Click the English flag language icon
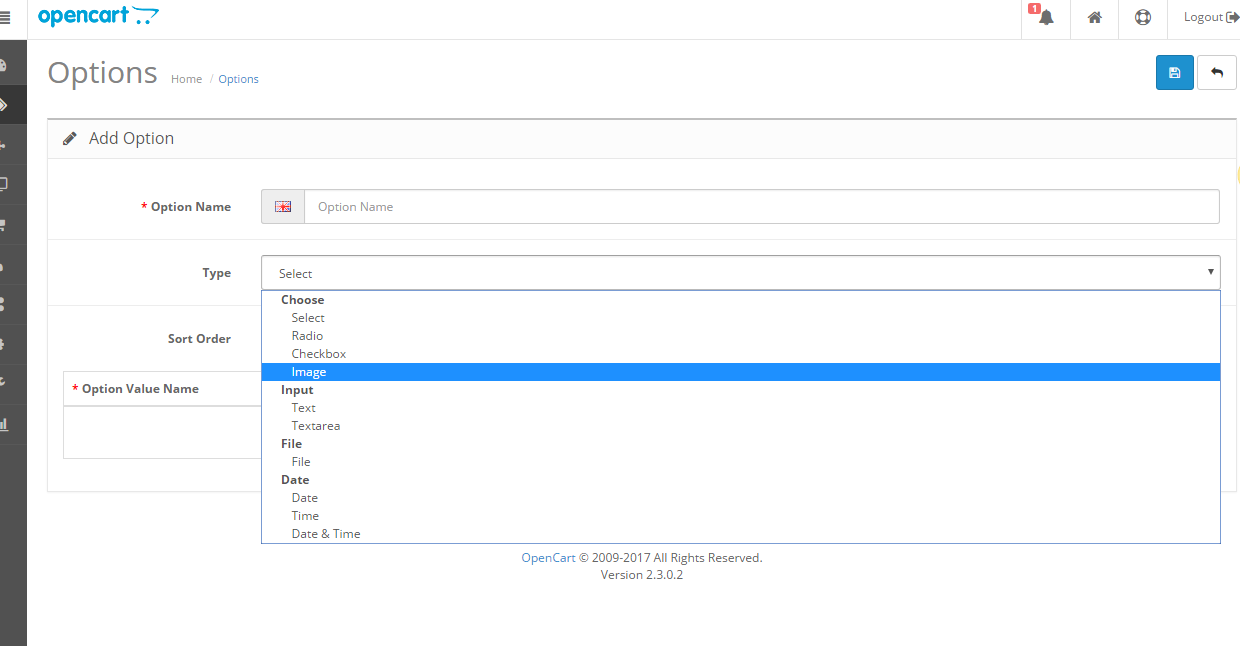Screen dimensions: 1240x646 click(x=283, y=207)
